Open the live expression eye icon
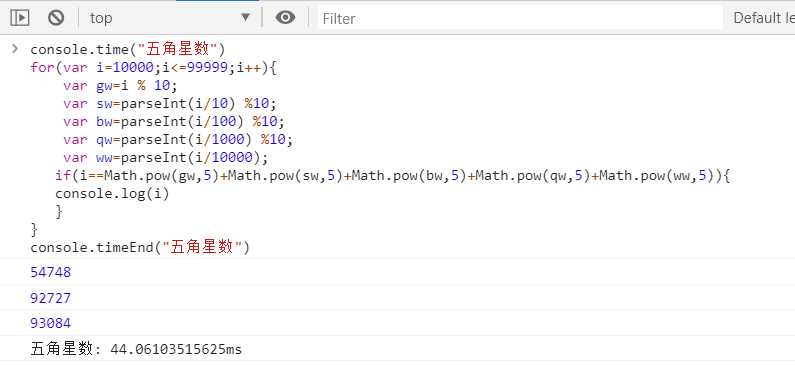This screenshot has width=795, height=367. [285, 18]
